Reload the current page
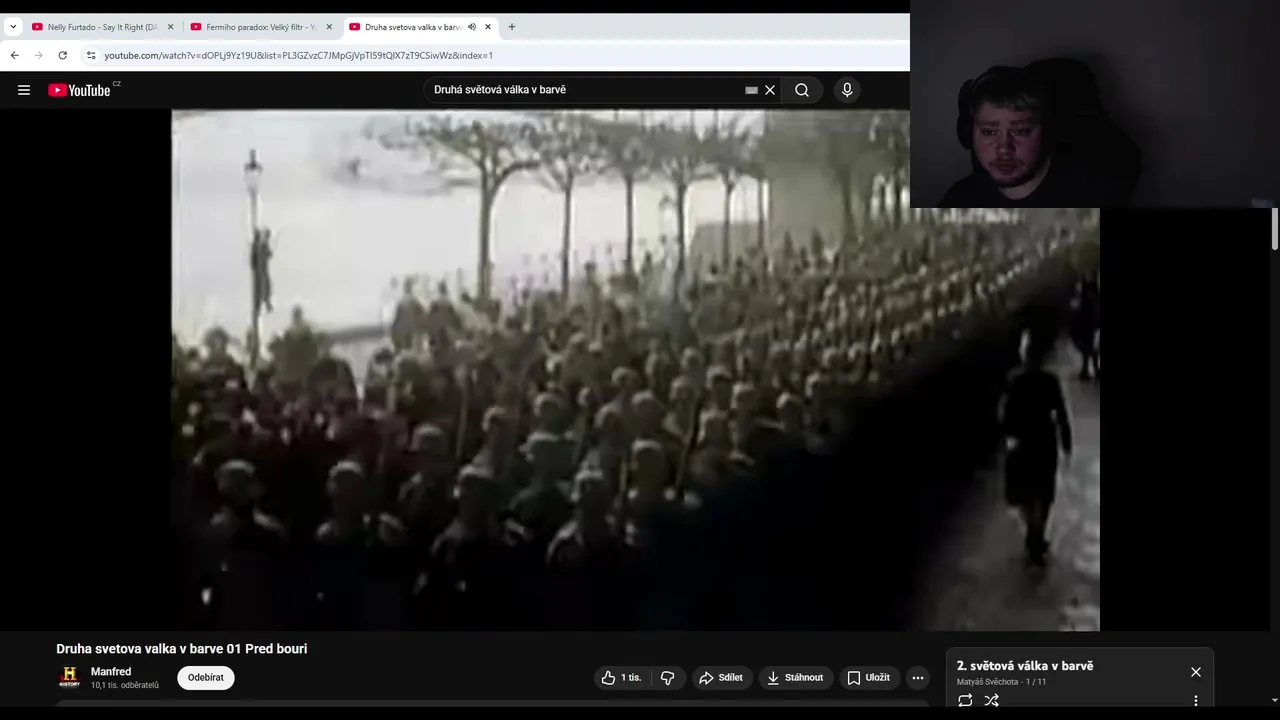The image size is (1280, 720). 62,56
